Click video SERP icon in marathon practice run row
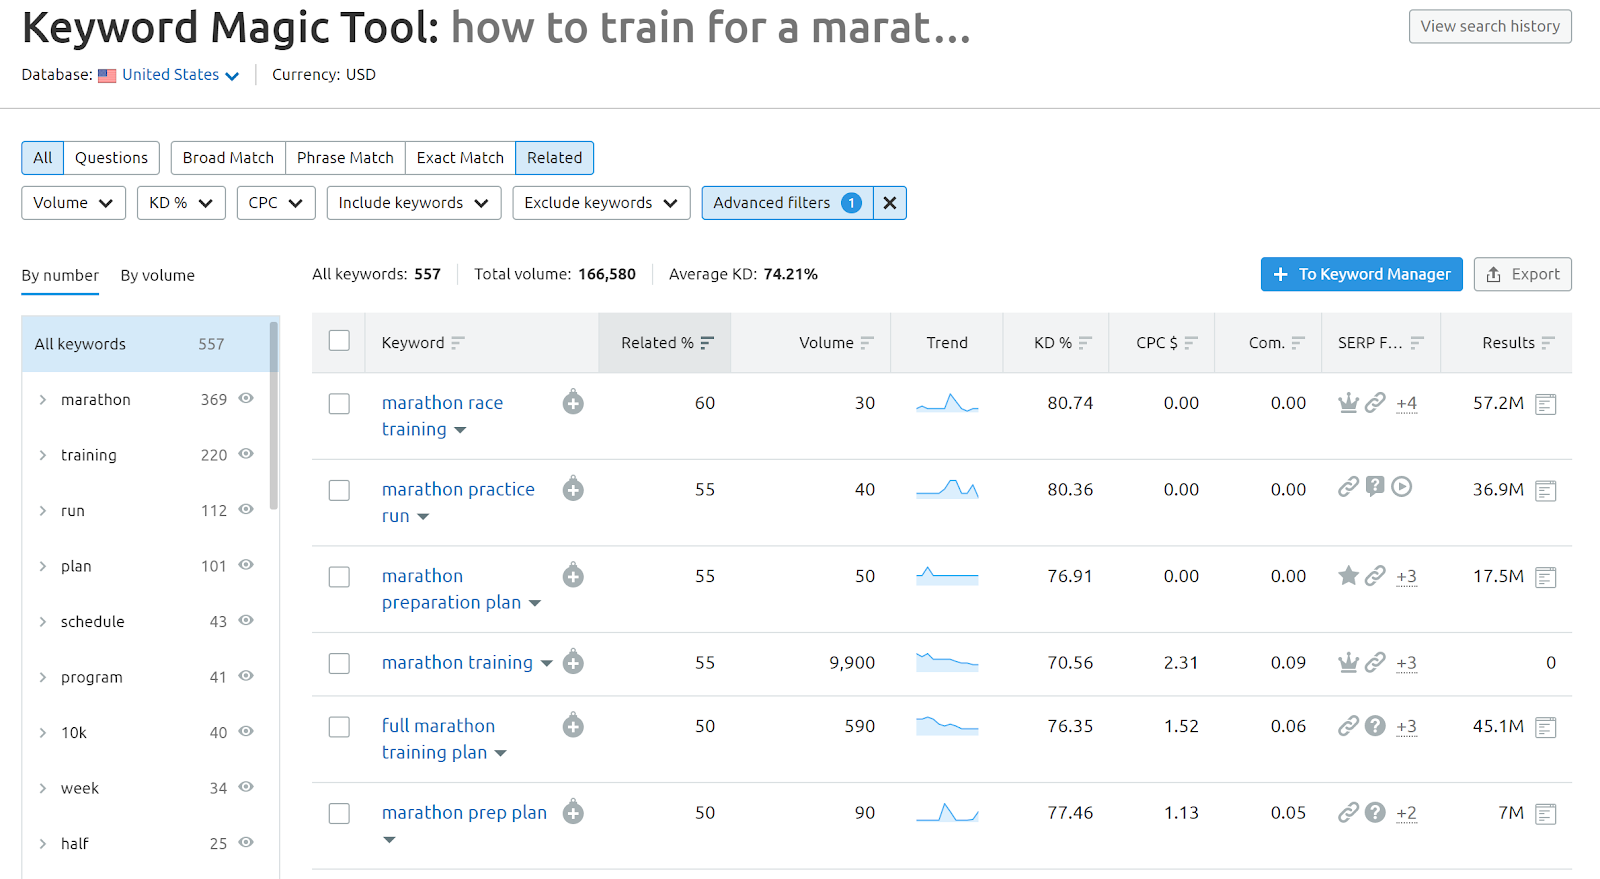Screen dimensions: 1600x879 pos(1402,487)
